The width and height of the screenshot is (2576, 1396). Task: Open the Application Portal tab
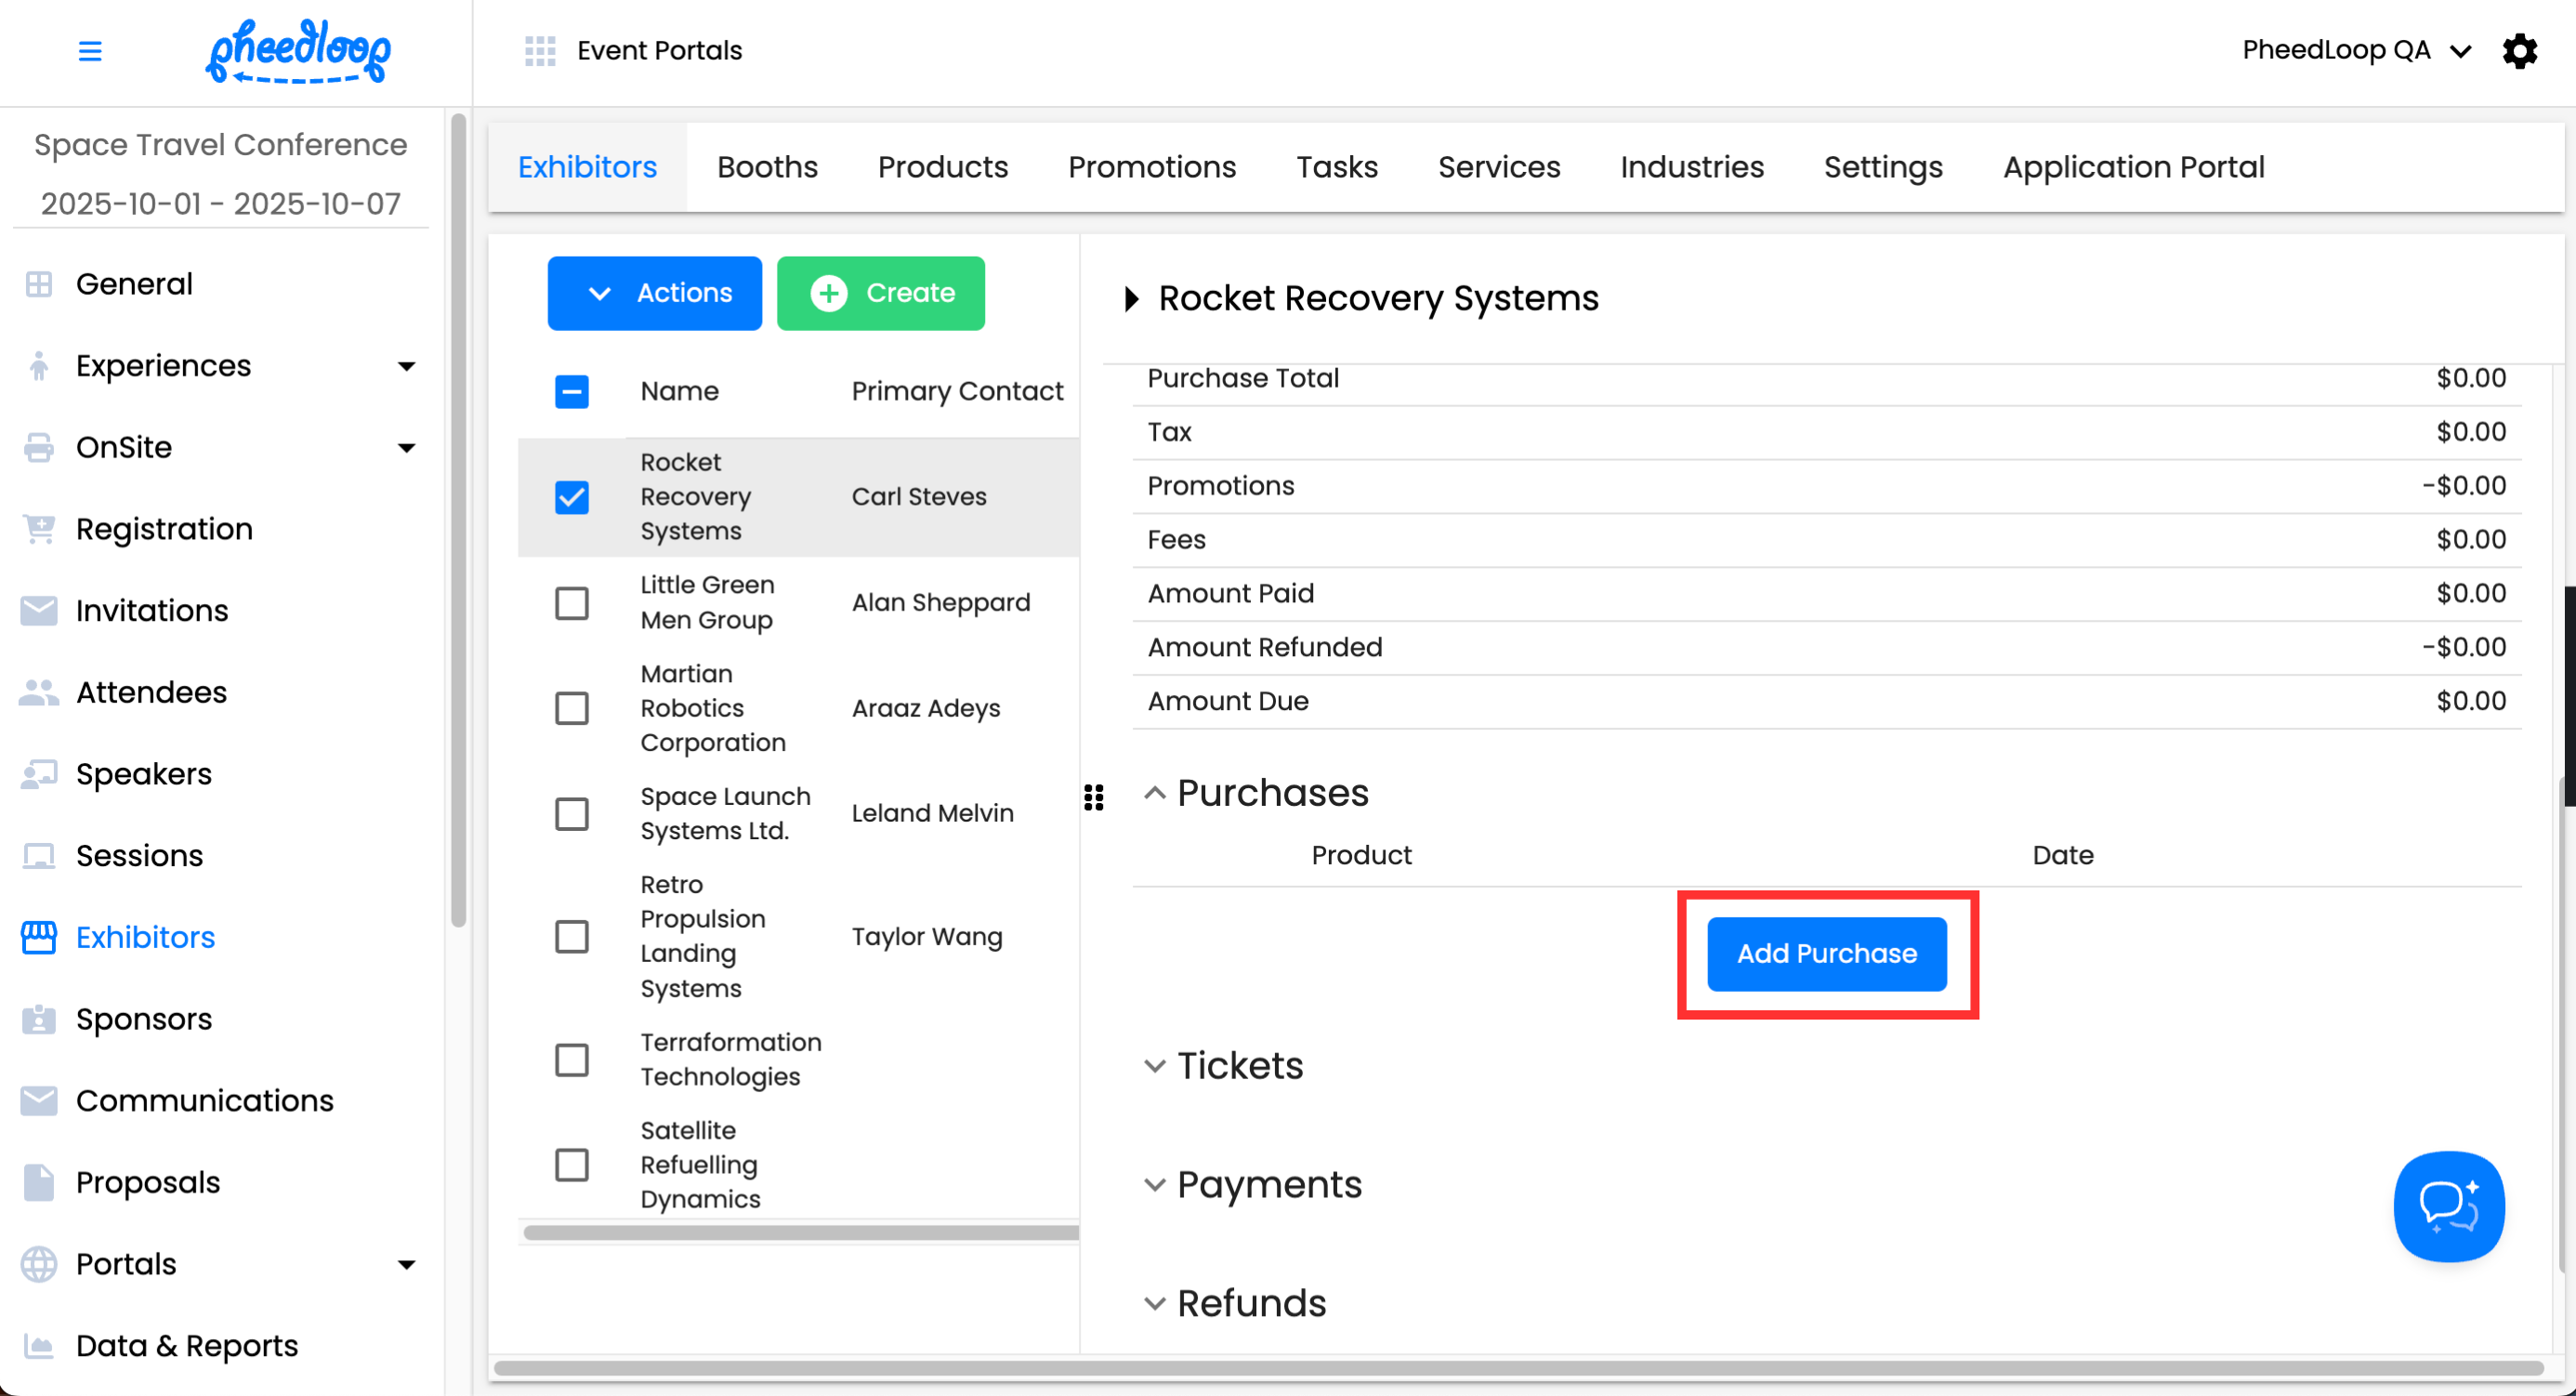click(x=2133, y=167)
